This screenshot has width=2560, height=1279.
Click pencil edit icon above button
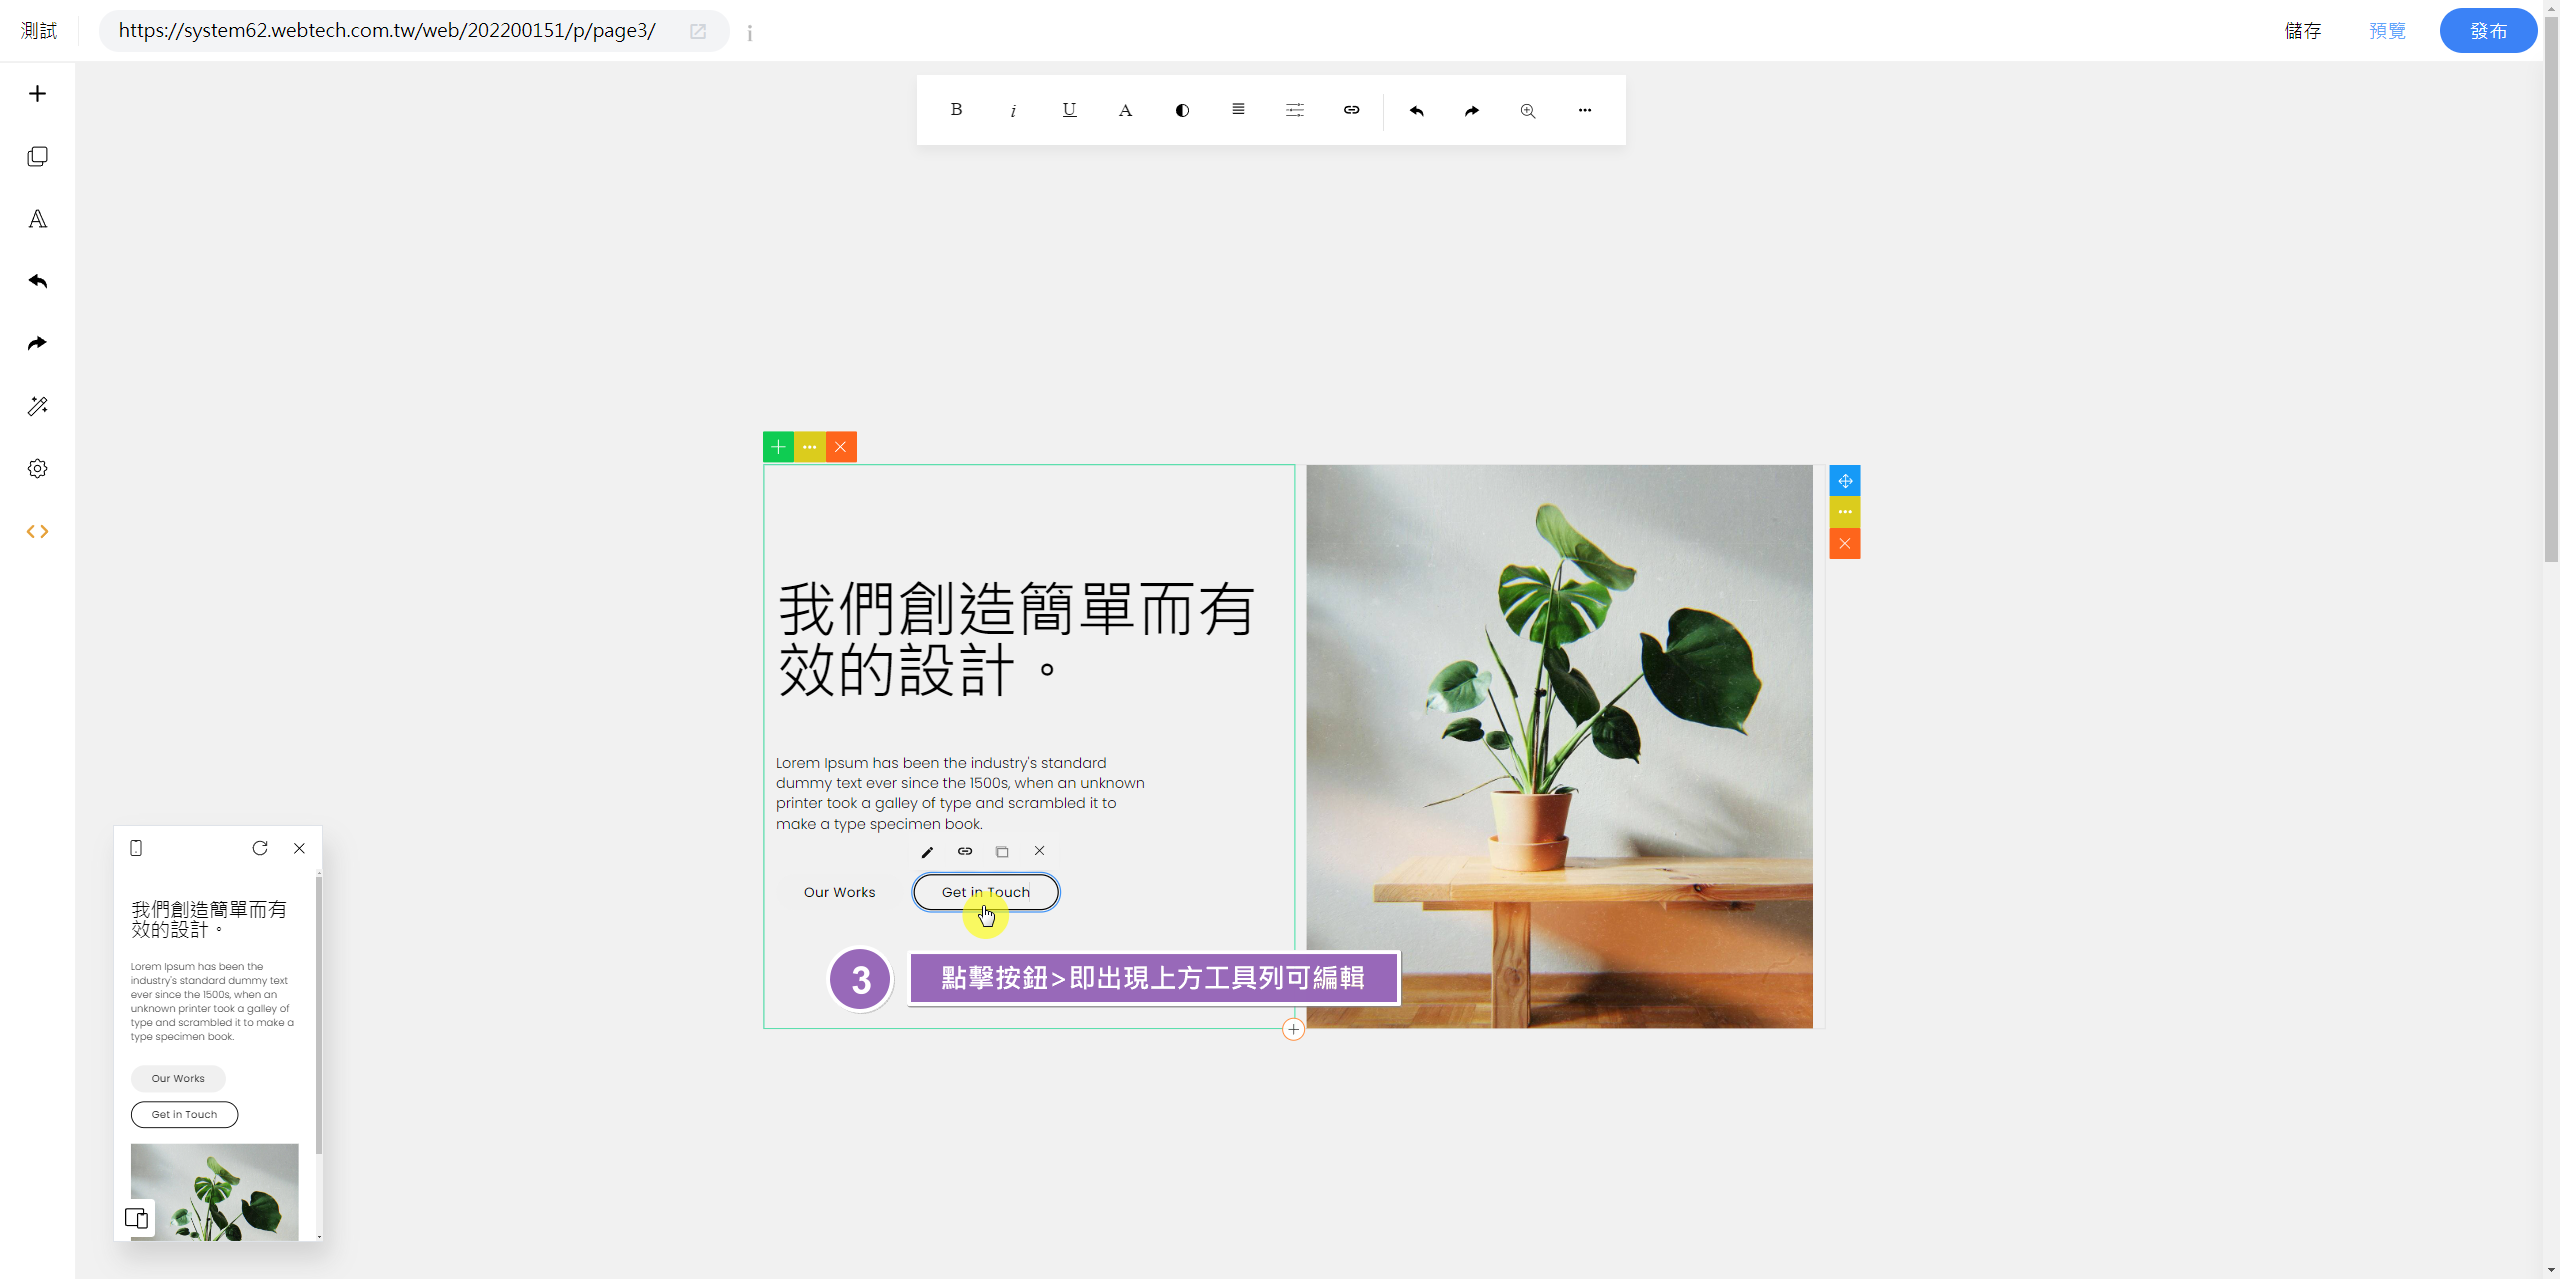coord(927,851)
